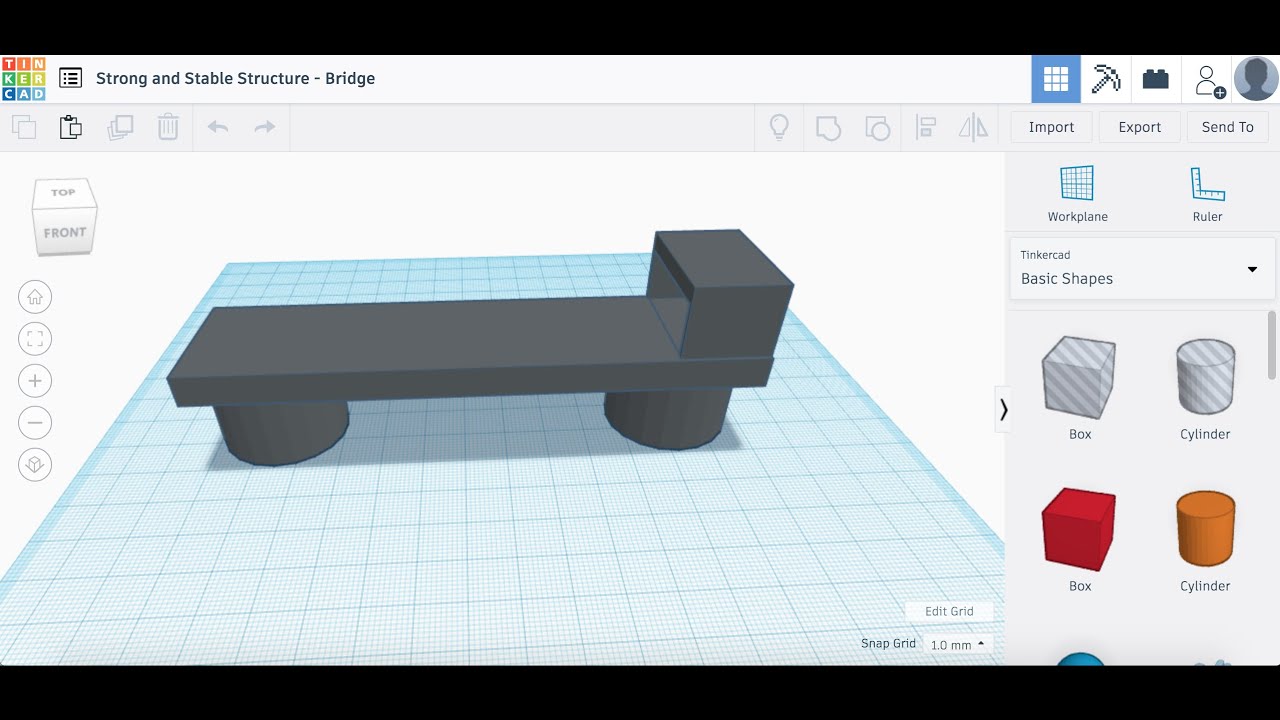The width and height of the screenshot is (1280, 720).
Task: Toggle orthographic perspective view
Action: click(35, 465)
